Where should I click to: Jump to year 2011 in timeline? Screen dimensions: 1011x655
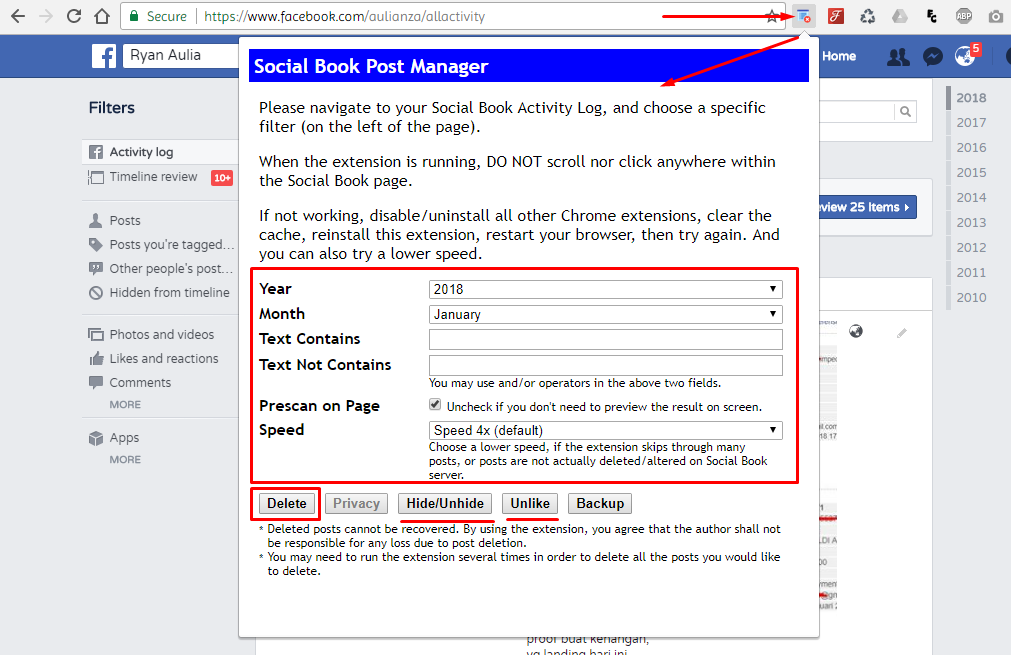click(971, 273)
